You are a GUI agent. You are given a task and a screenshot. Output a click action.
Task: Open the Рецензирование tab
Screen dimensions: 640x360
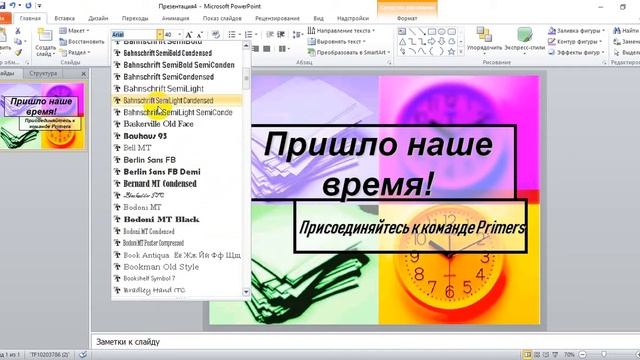point(277,18)
